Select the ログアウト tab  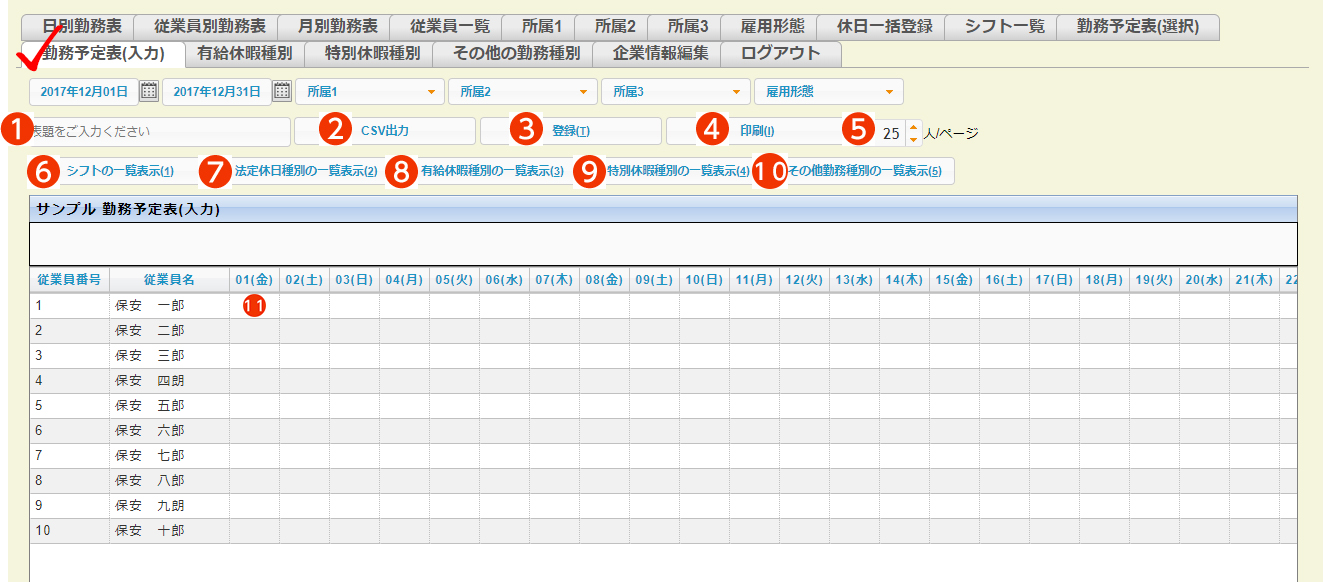(780, 53)
